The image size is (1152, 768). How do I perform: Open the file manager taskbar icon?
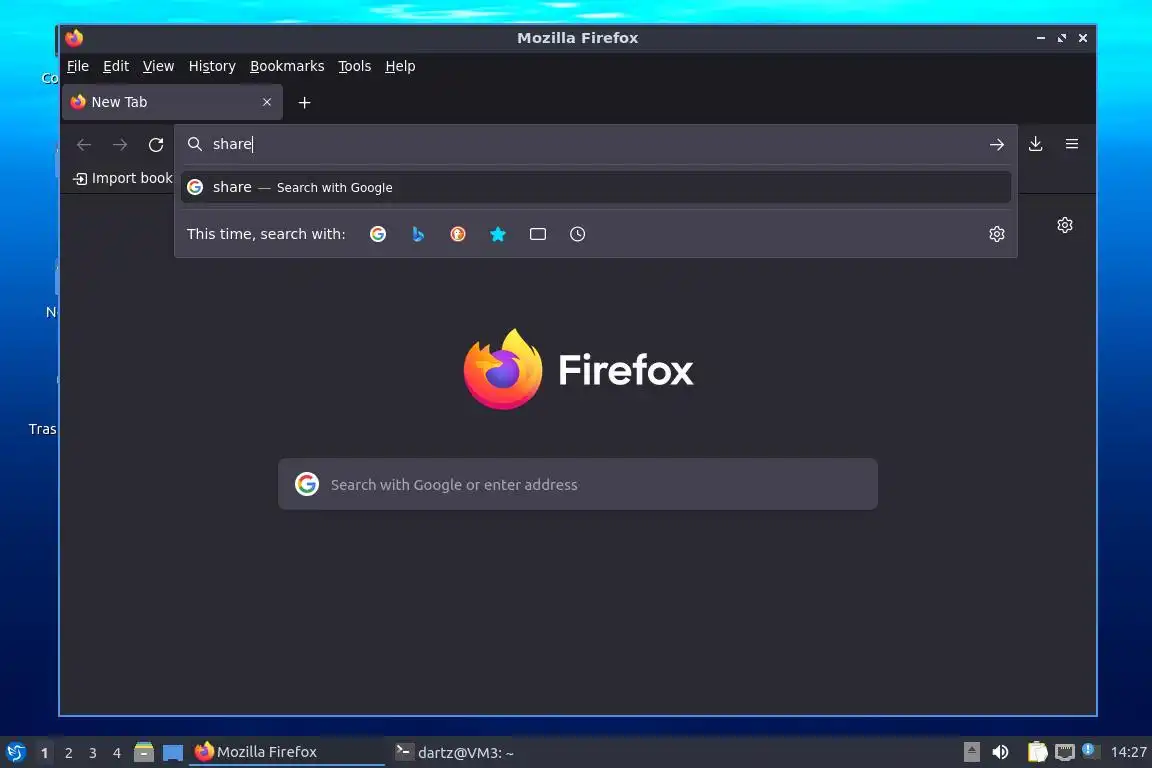pos(144,752)
